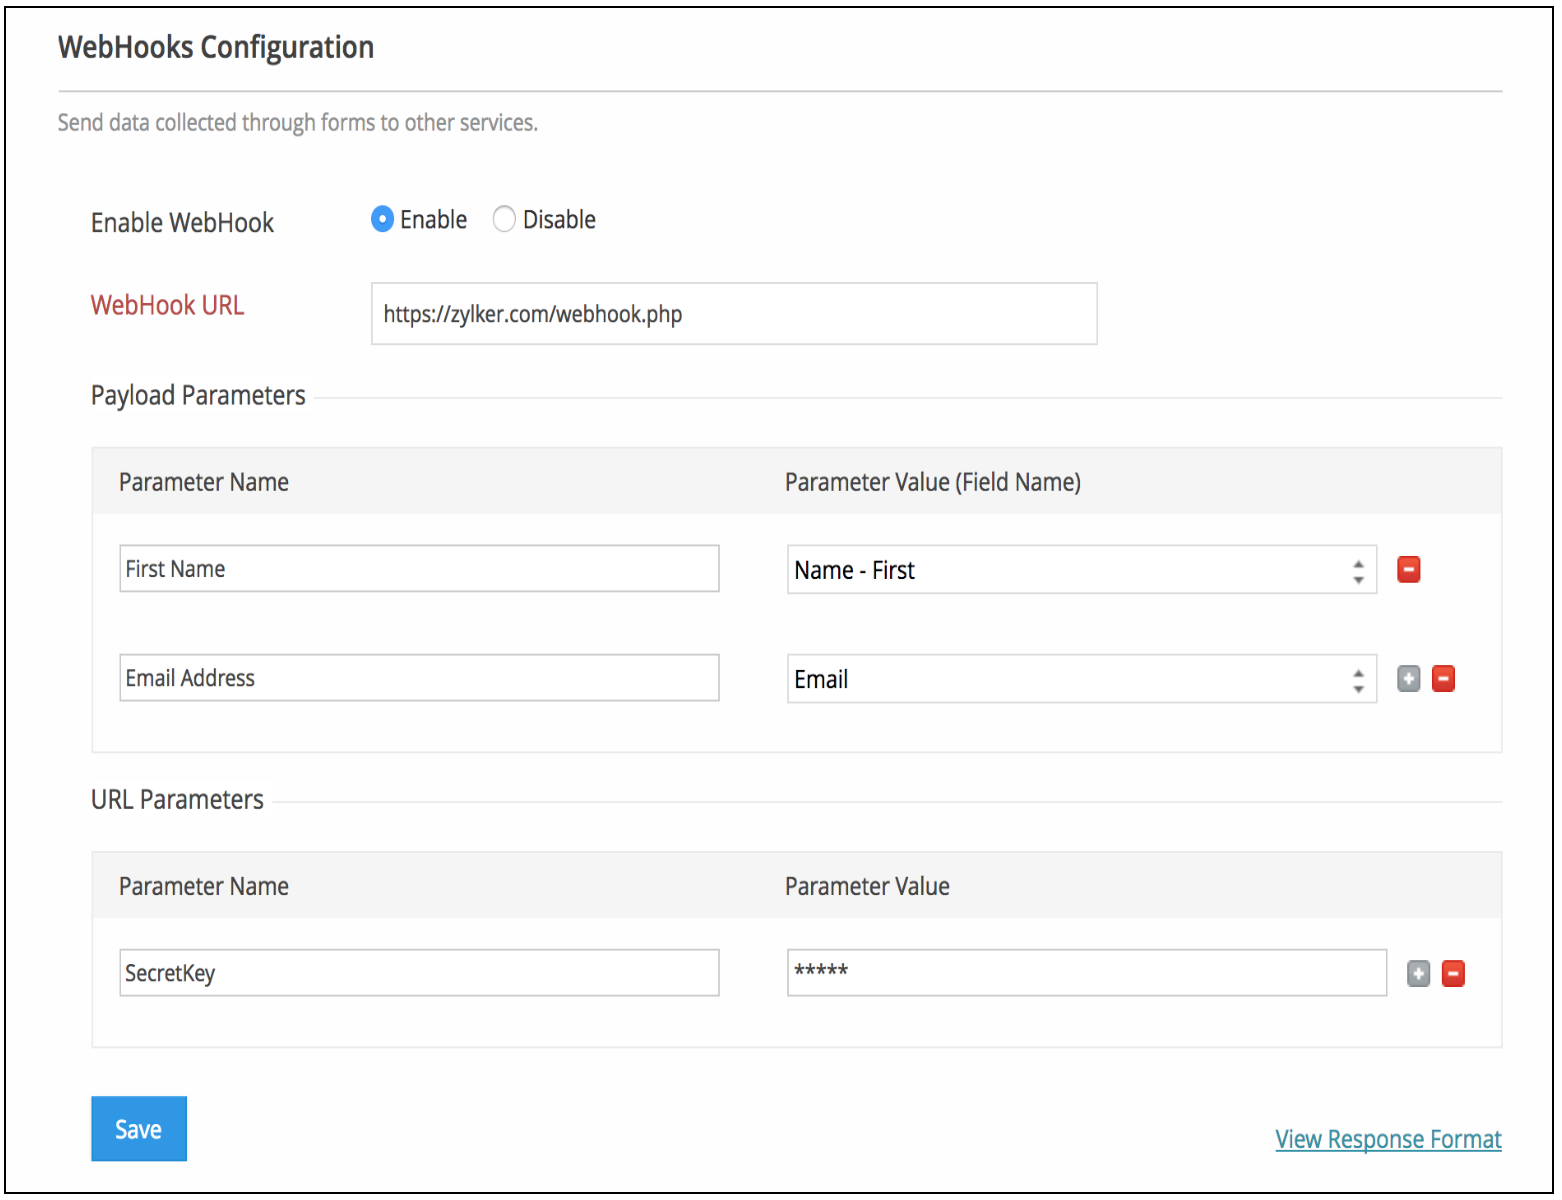The image size is (1562, 1200).
Task: Select the Disable radio button
Action: (x=504, y=219)
